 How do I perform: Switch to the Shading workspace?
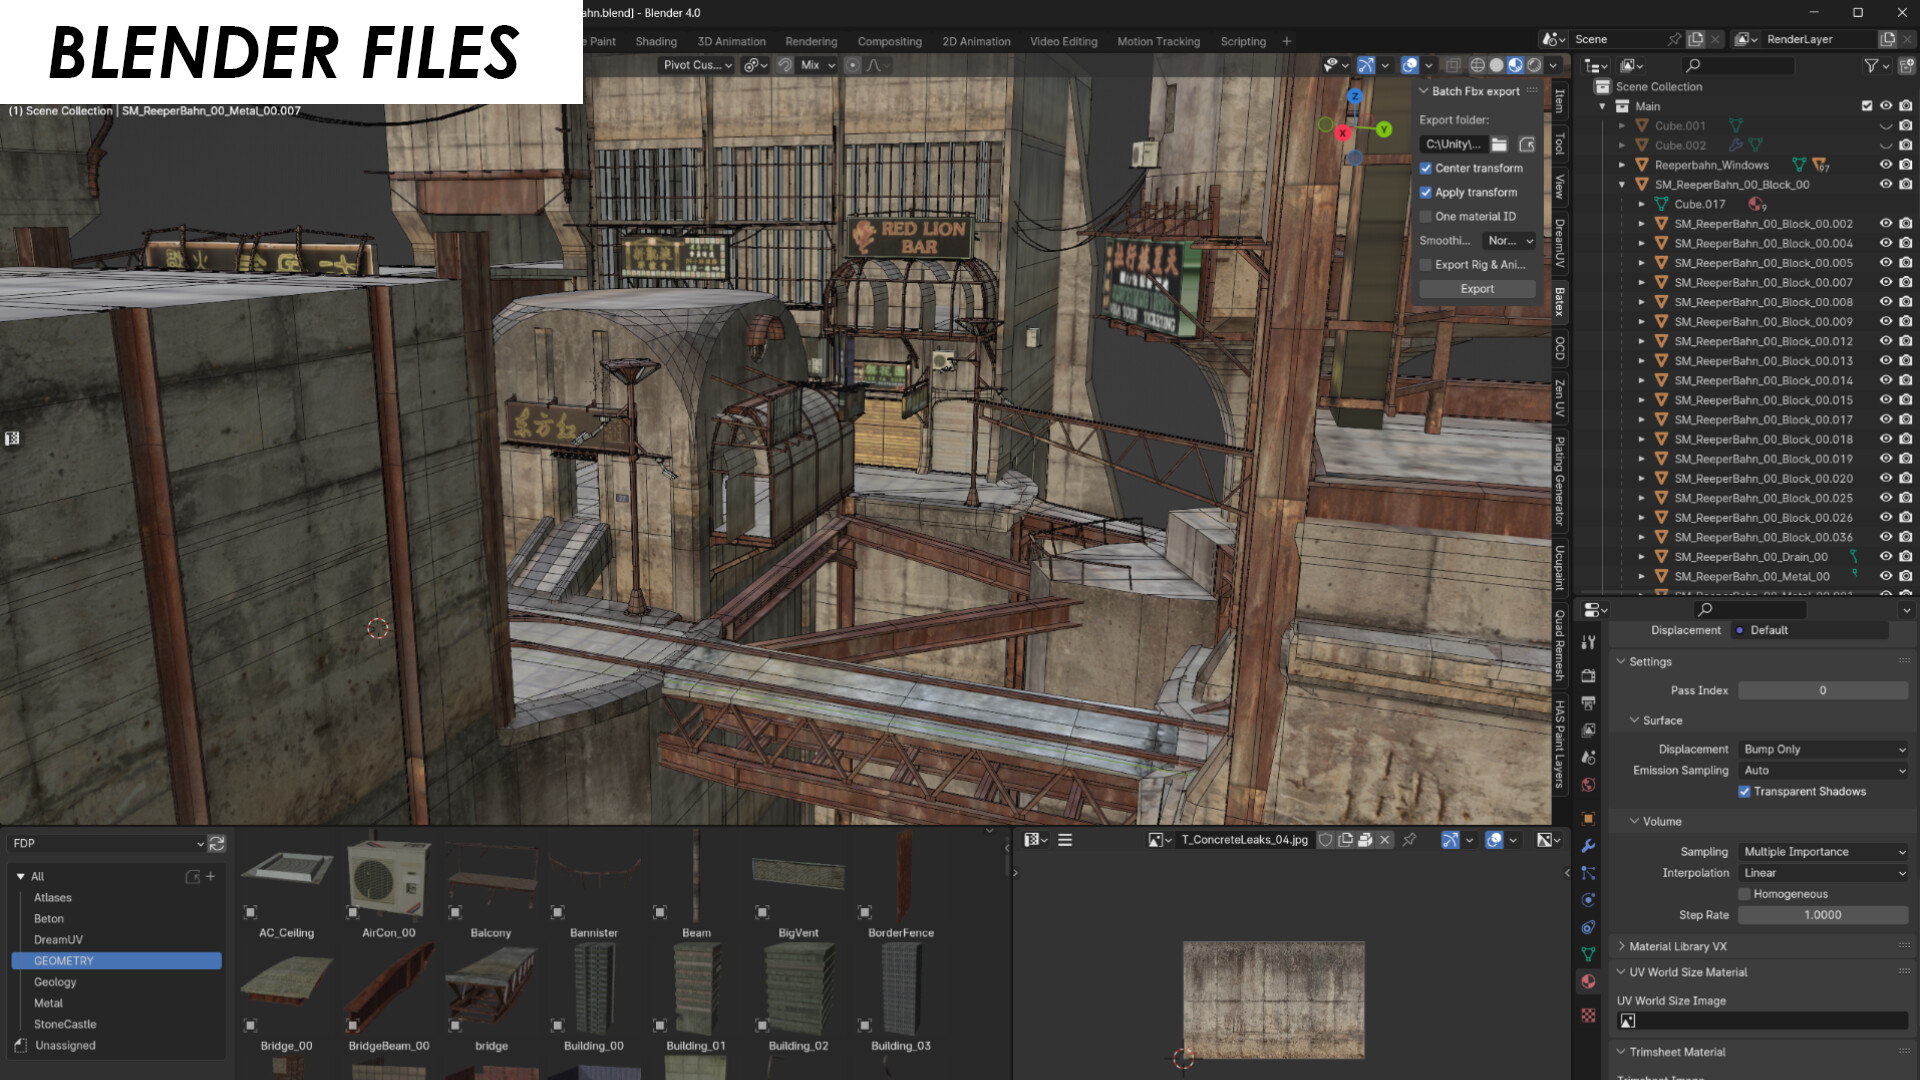point(657,41)
